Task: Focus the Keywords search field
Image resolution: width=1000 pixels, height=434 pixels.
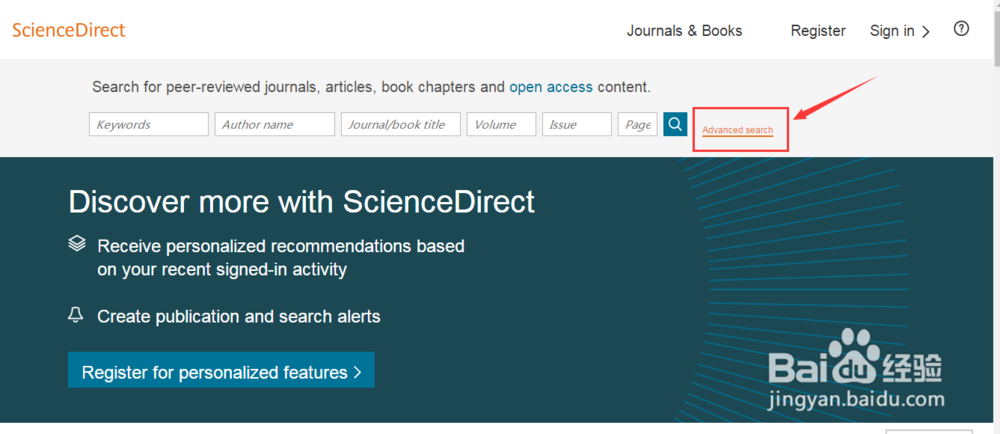Action: coord(148,124)
